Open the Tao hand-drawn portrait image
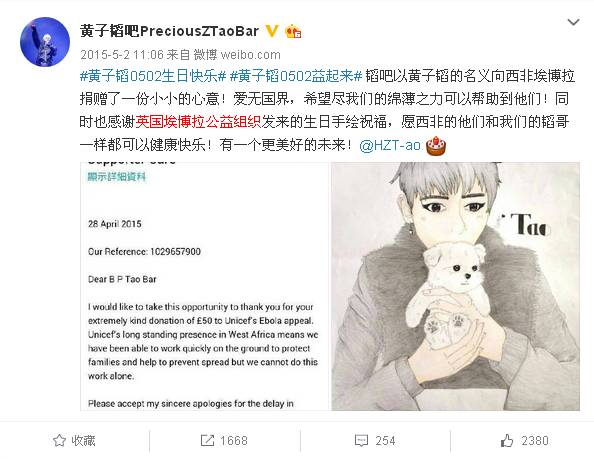This screenshot has width=594, height=459. (x=455, y=286)
